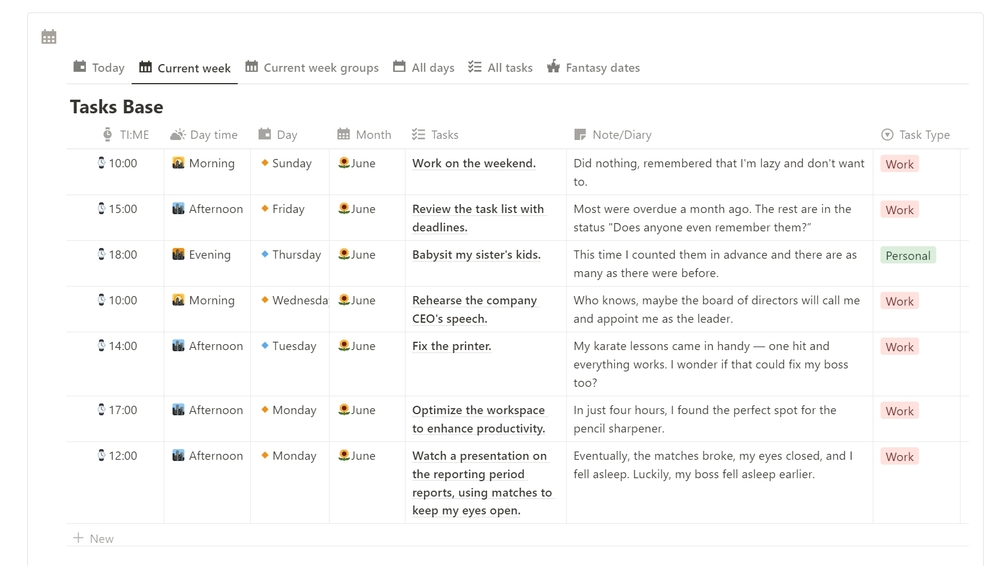Open the "Fix the printer." task
This screenshot has height=566, width=1005.
click(x=452, y=346)
